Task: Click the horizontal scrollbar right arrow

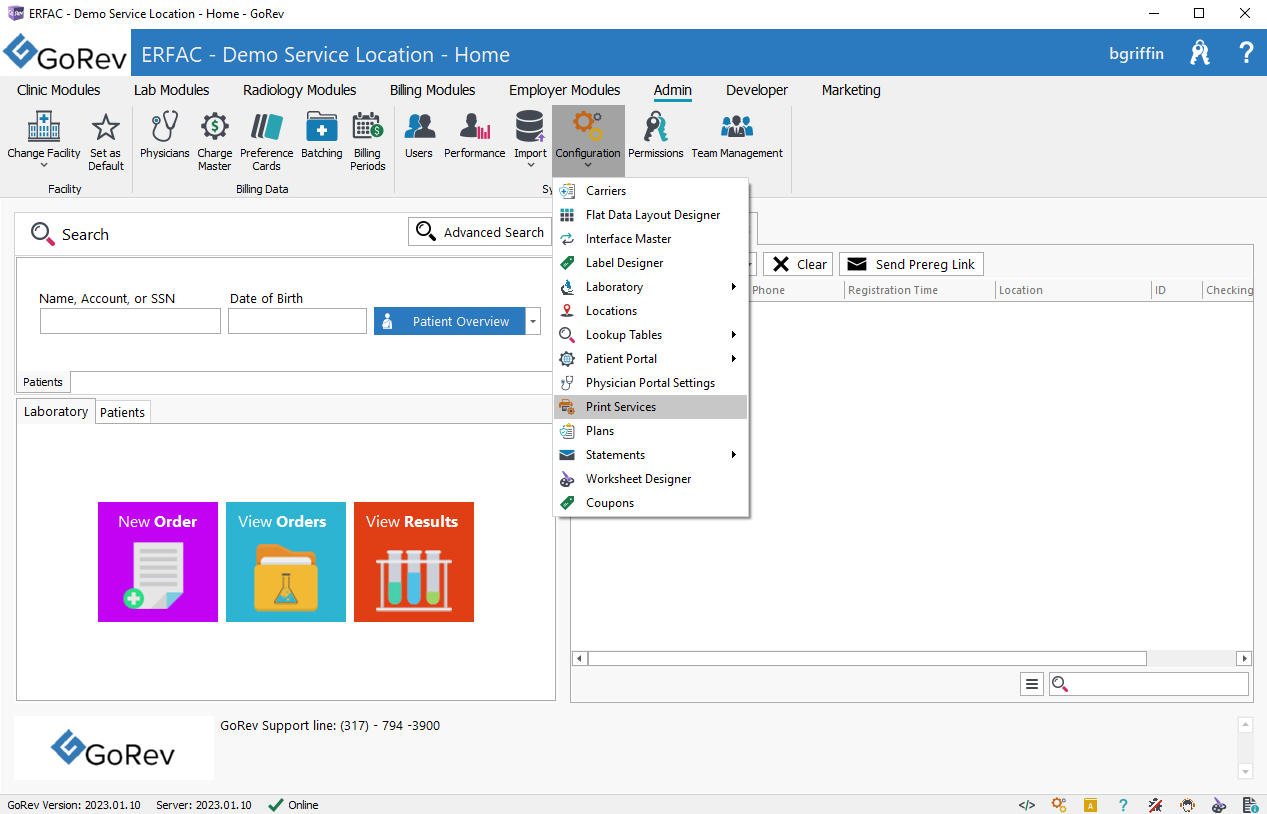Action: (x=1244, y=658)
